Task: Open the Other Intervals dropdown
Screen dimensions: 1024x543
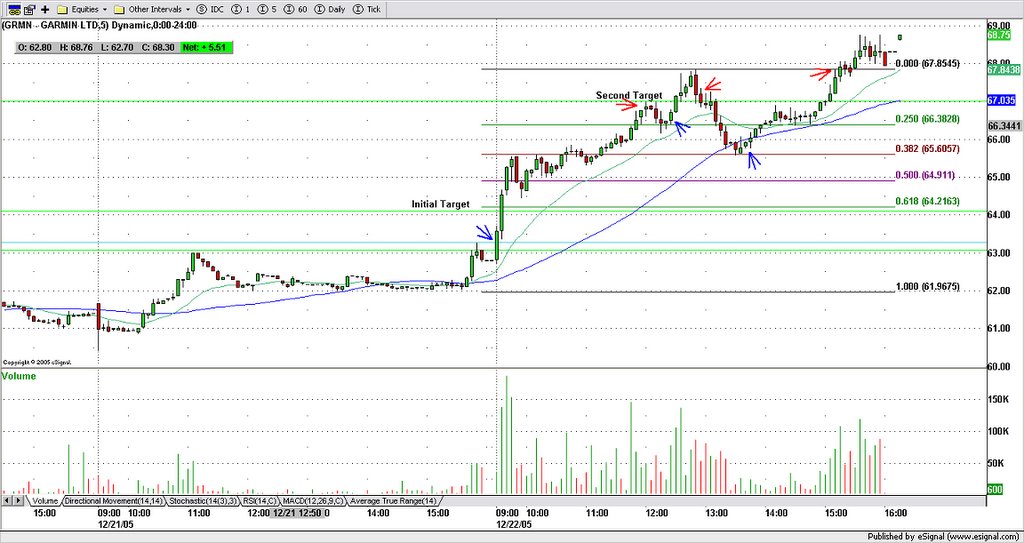Action: tap(152, 10)
